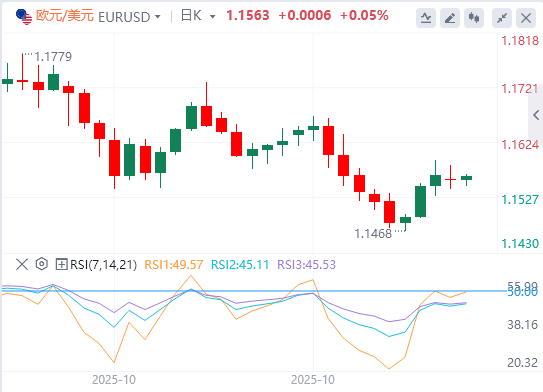Close the chart with the X button

526,18
